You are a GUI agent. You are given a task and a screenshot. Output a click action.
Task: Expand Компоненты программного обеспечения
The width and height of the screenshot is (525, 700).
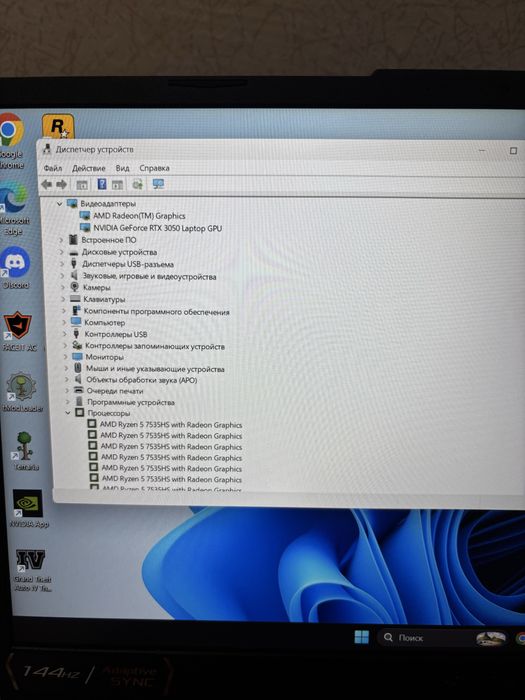(x=64, y=311)
